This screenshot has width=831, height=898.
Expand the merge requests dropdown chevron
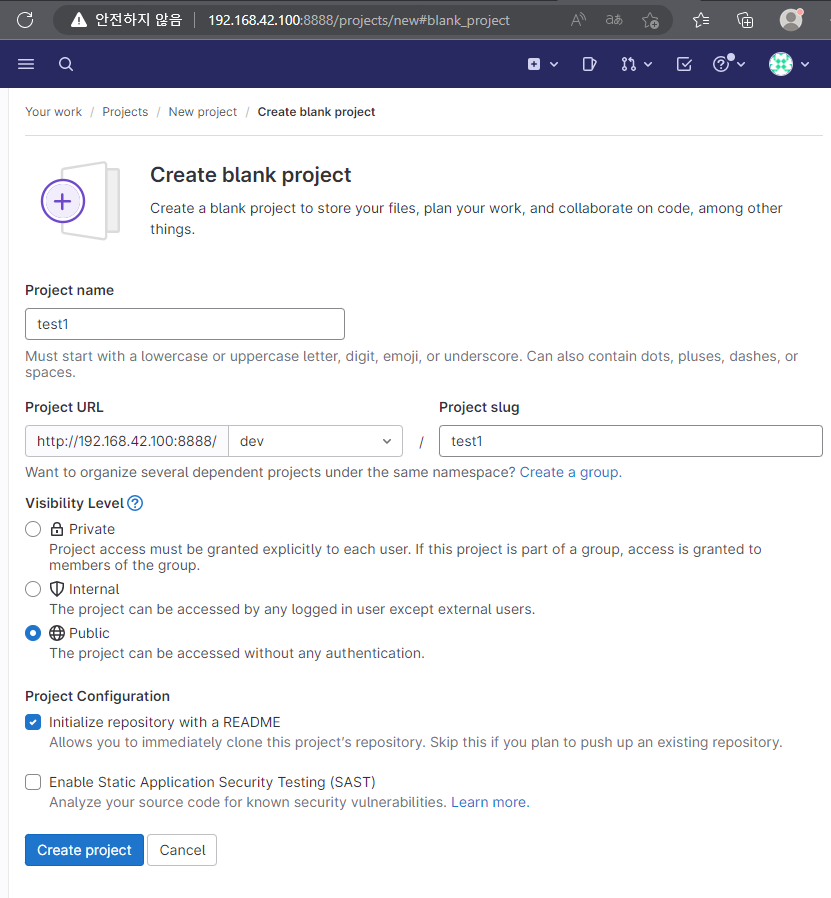coord(648,64)
